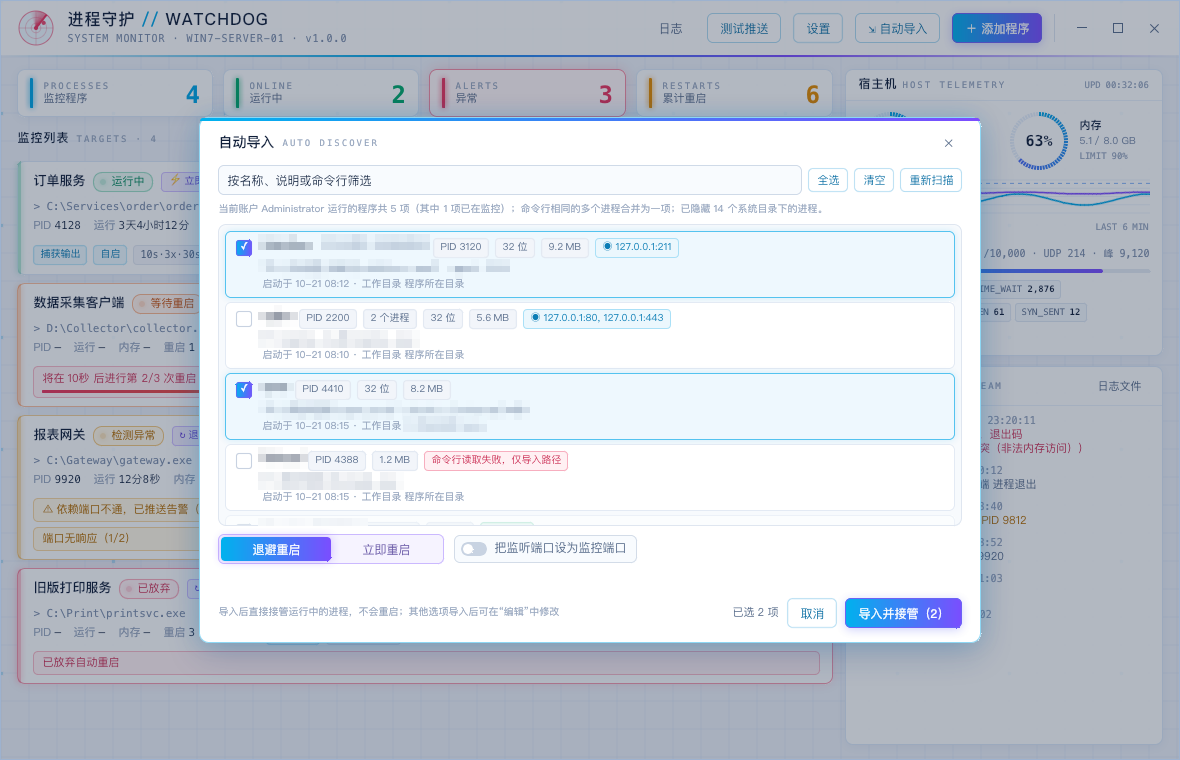The width and height of the screenshot is (1180, 760).
Task: Close the 自动导入 dialog with X
Action: 948,143
